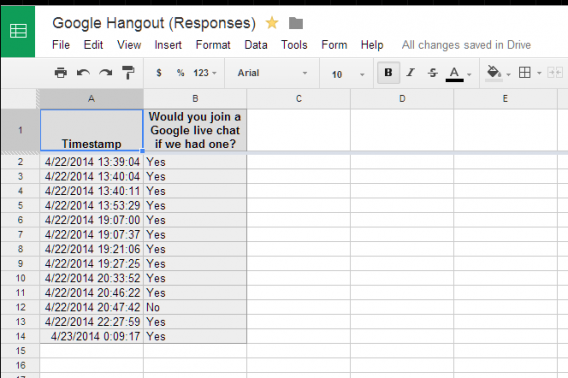Open the font size 10 dropdown
The image size is (568, 378).
click(x=347, y=74)
